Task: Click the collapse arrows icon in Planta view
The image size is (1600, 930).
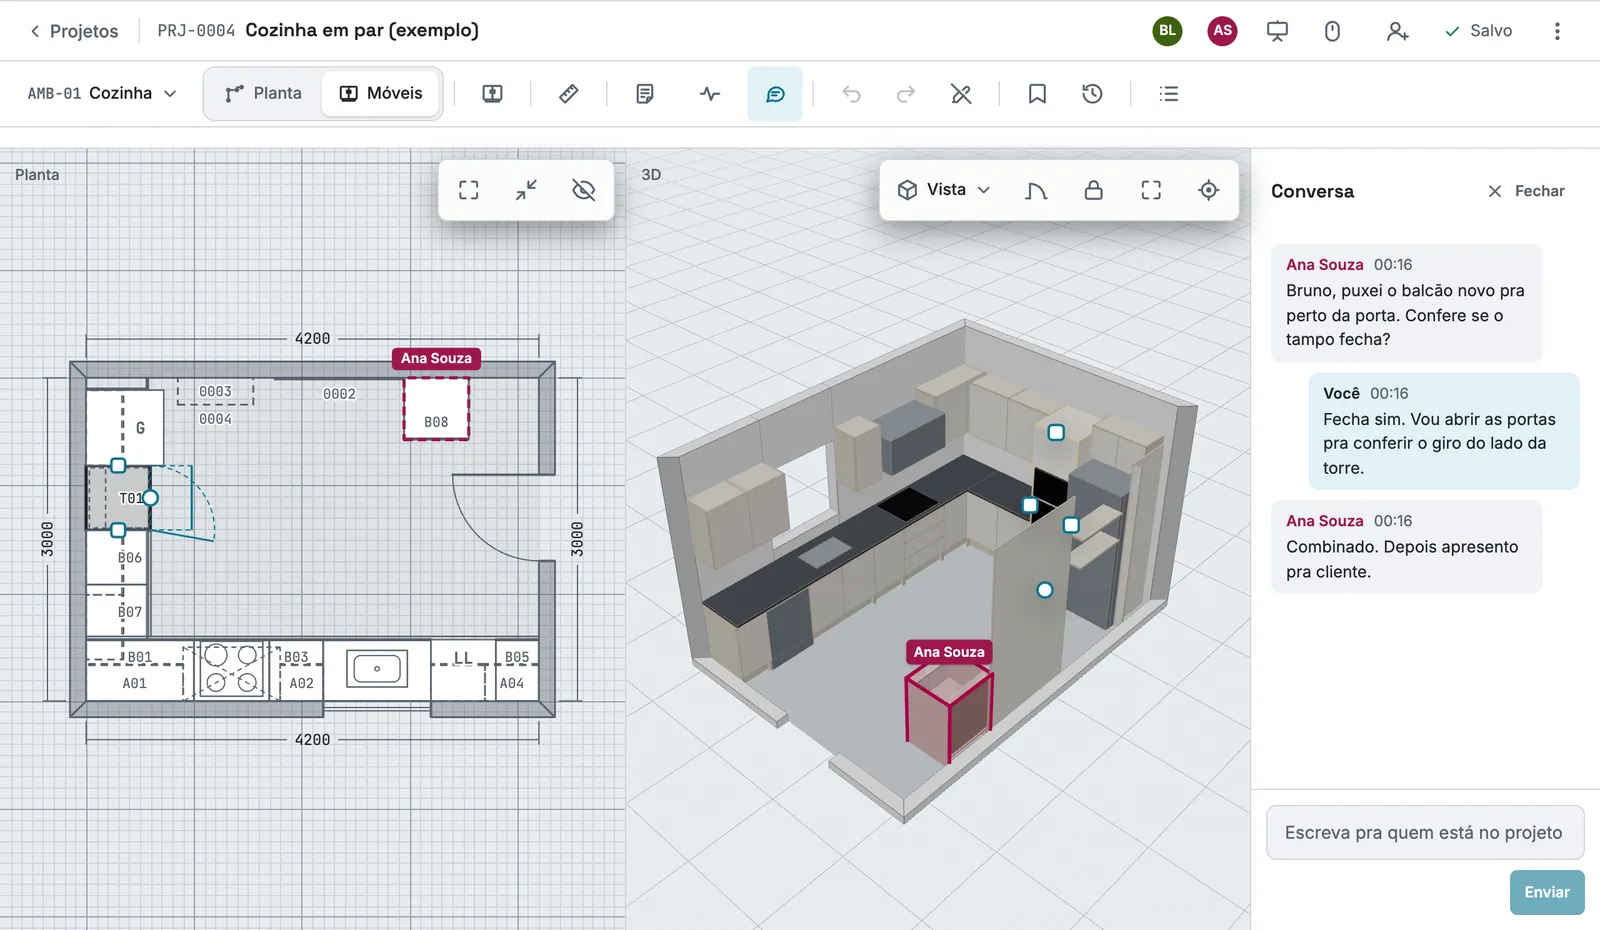Action: [526, 190]
